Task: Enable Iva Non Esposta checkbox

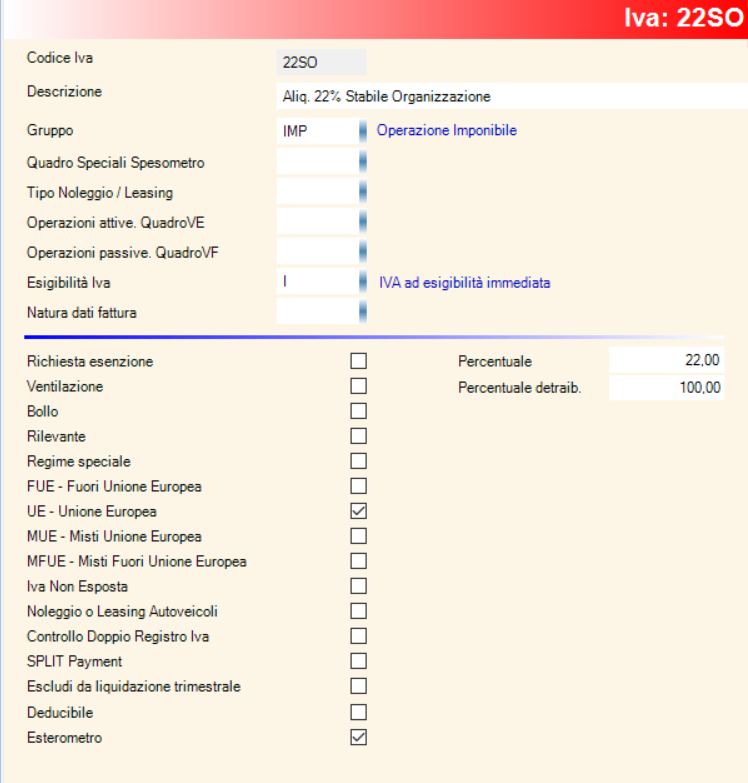Action: 359,586
